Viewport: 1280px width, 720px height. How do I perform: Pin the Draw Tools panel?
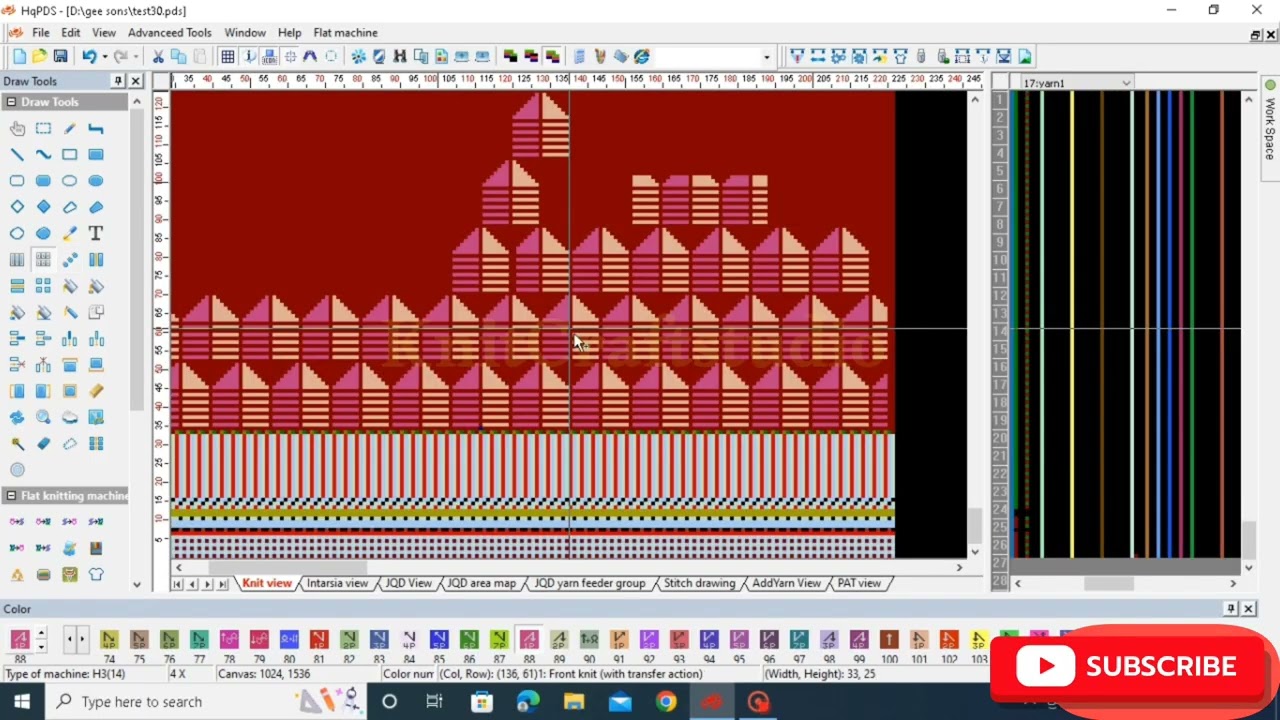[118, 81]
